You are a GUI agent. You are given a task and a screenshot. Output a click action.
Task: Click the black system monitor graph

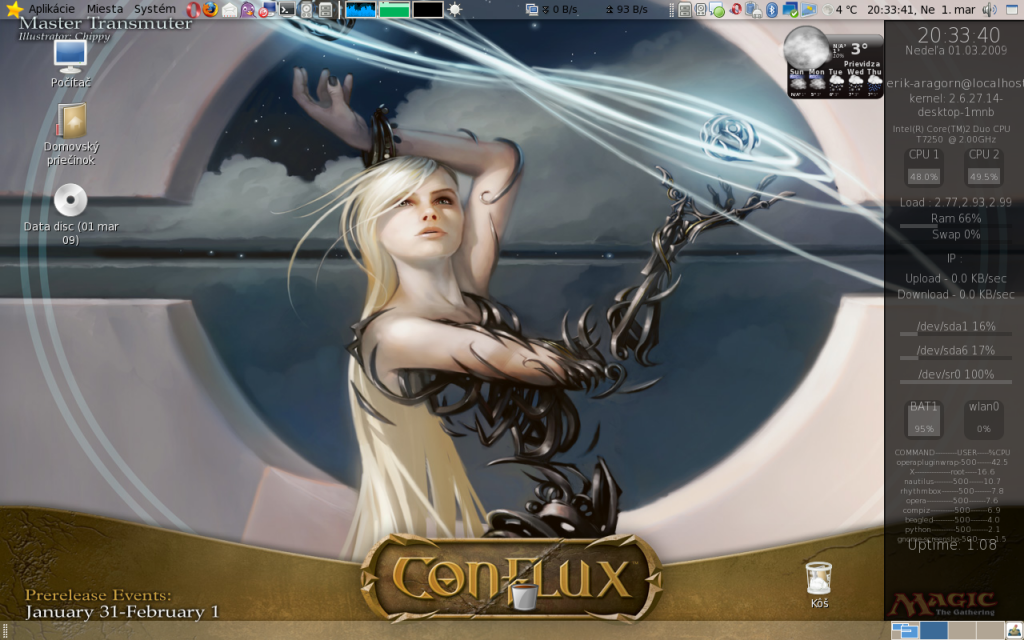pyautogui.click(x=428, y=9)
